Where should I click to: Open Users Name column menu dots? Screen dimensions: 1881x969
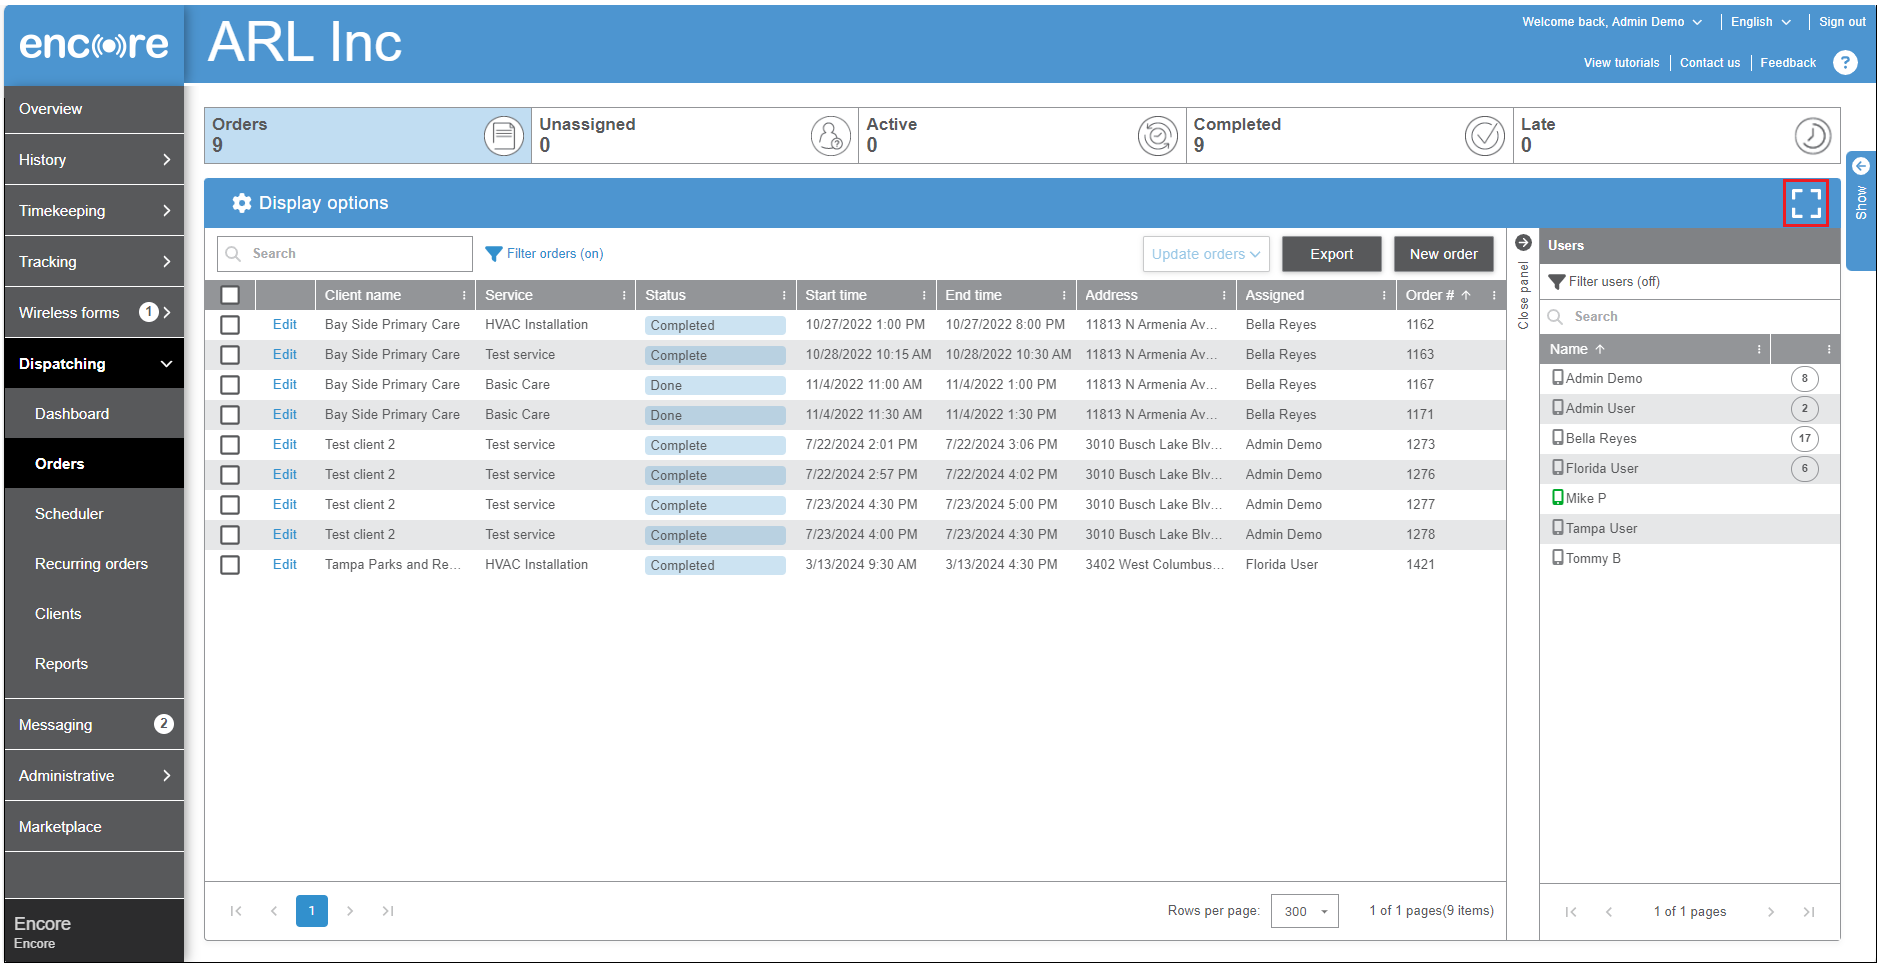coord(1759,349)
